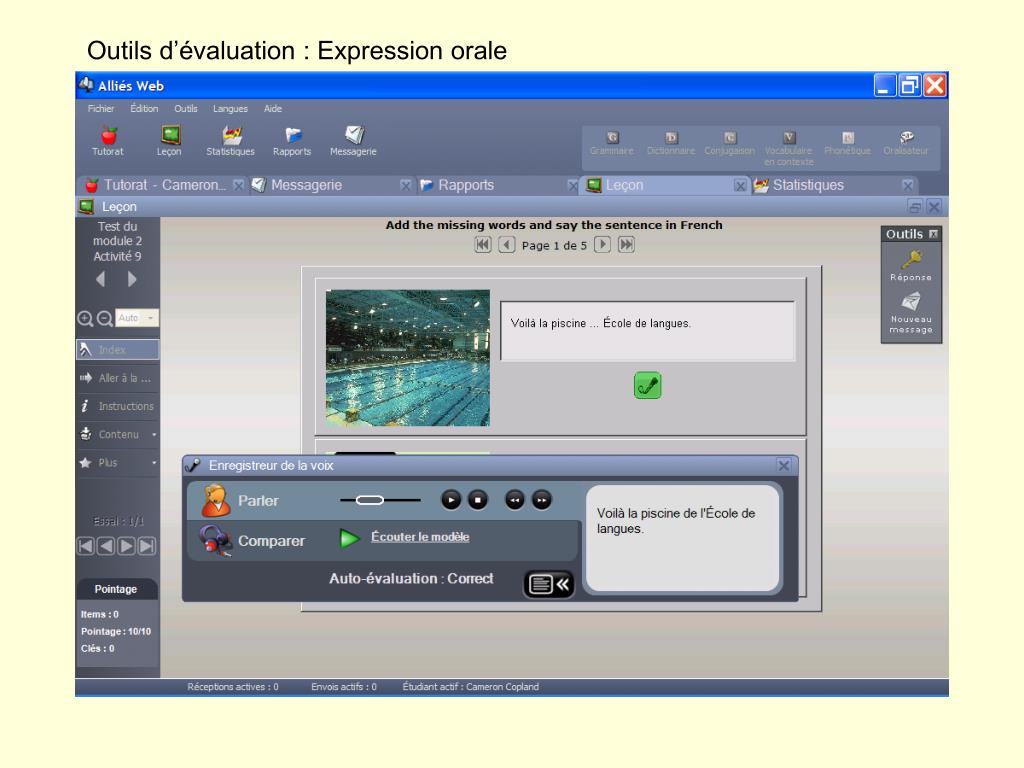The height and width of the screenshot is (768, 1024).
Task: Open the Édition menu
Action: coord(144,108)
